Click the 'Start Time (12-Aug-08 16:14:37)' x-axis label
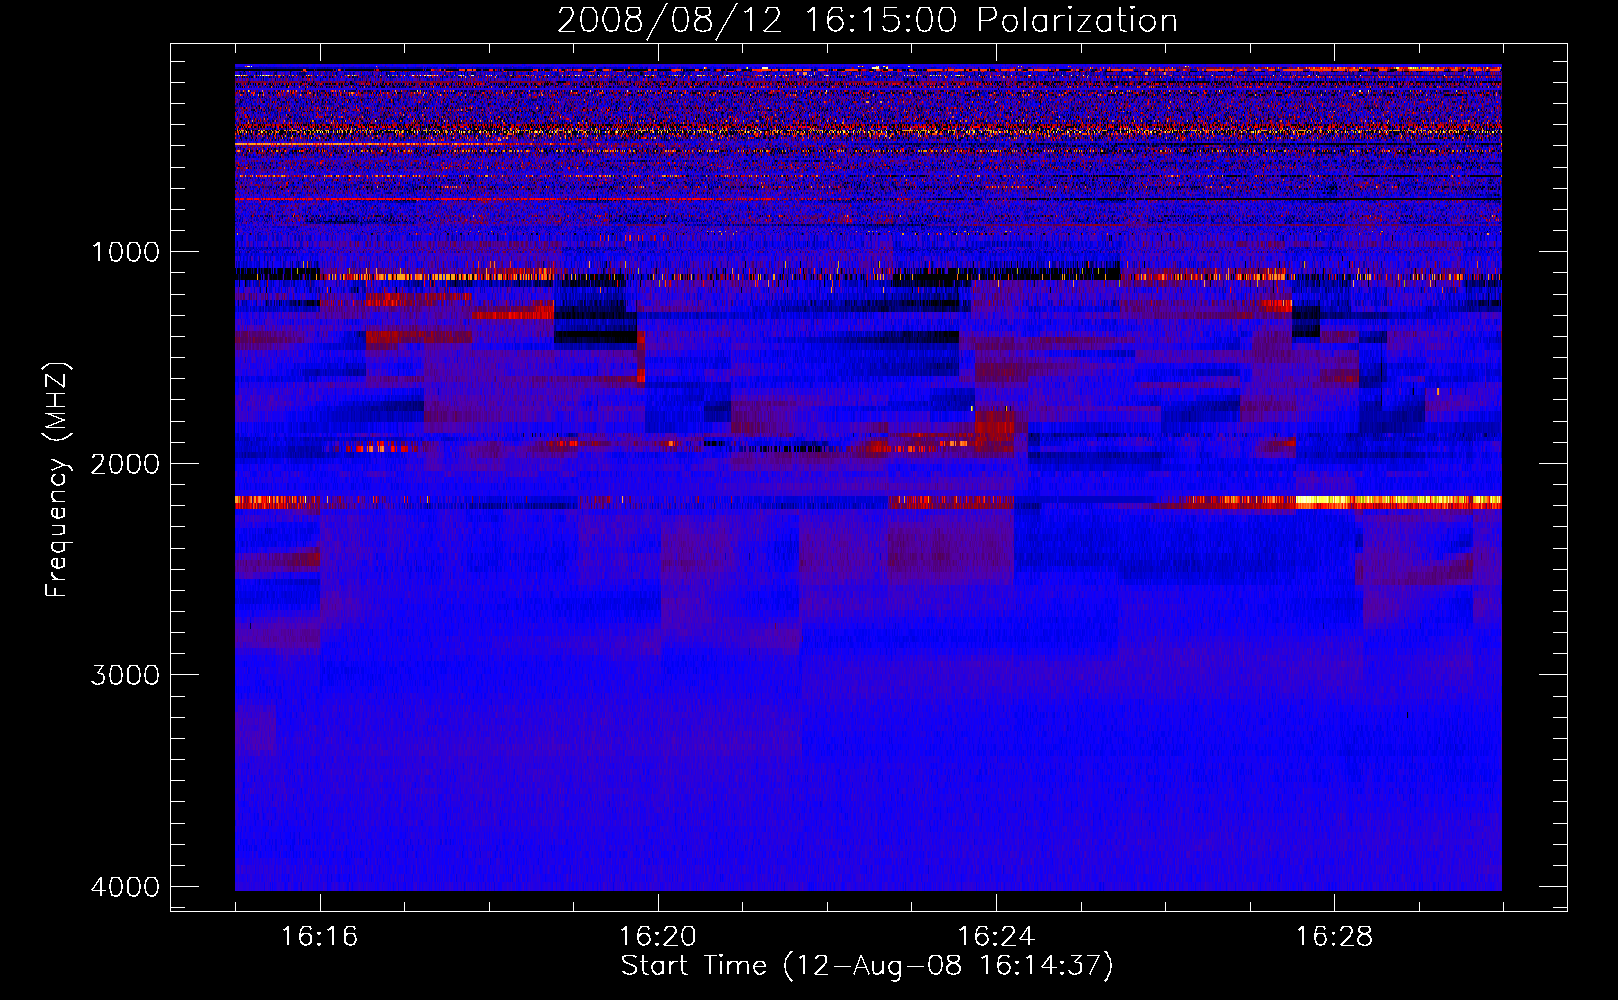Viewport: 1618px width, 1000px height. (x=867, y=966)
